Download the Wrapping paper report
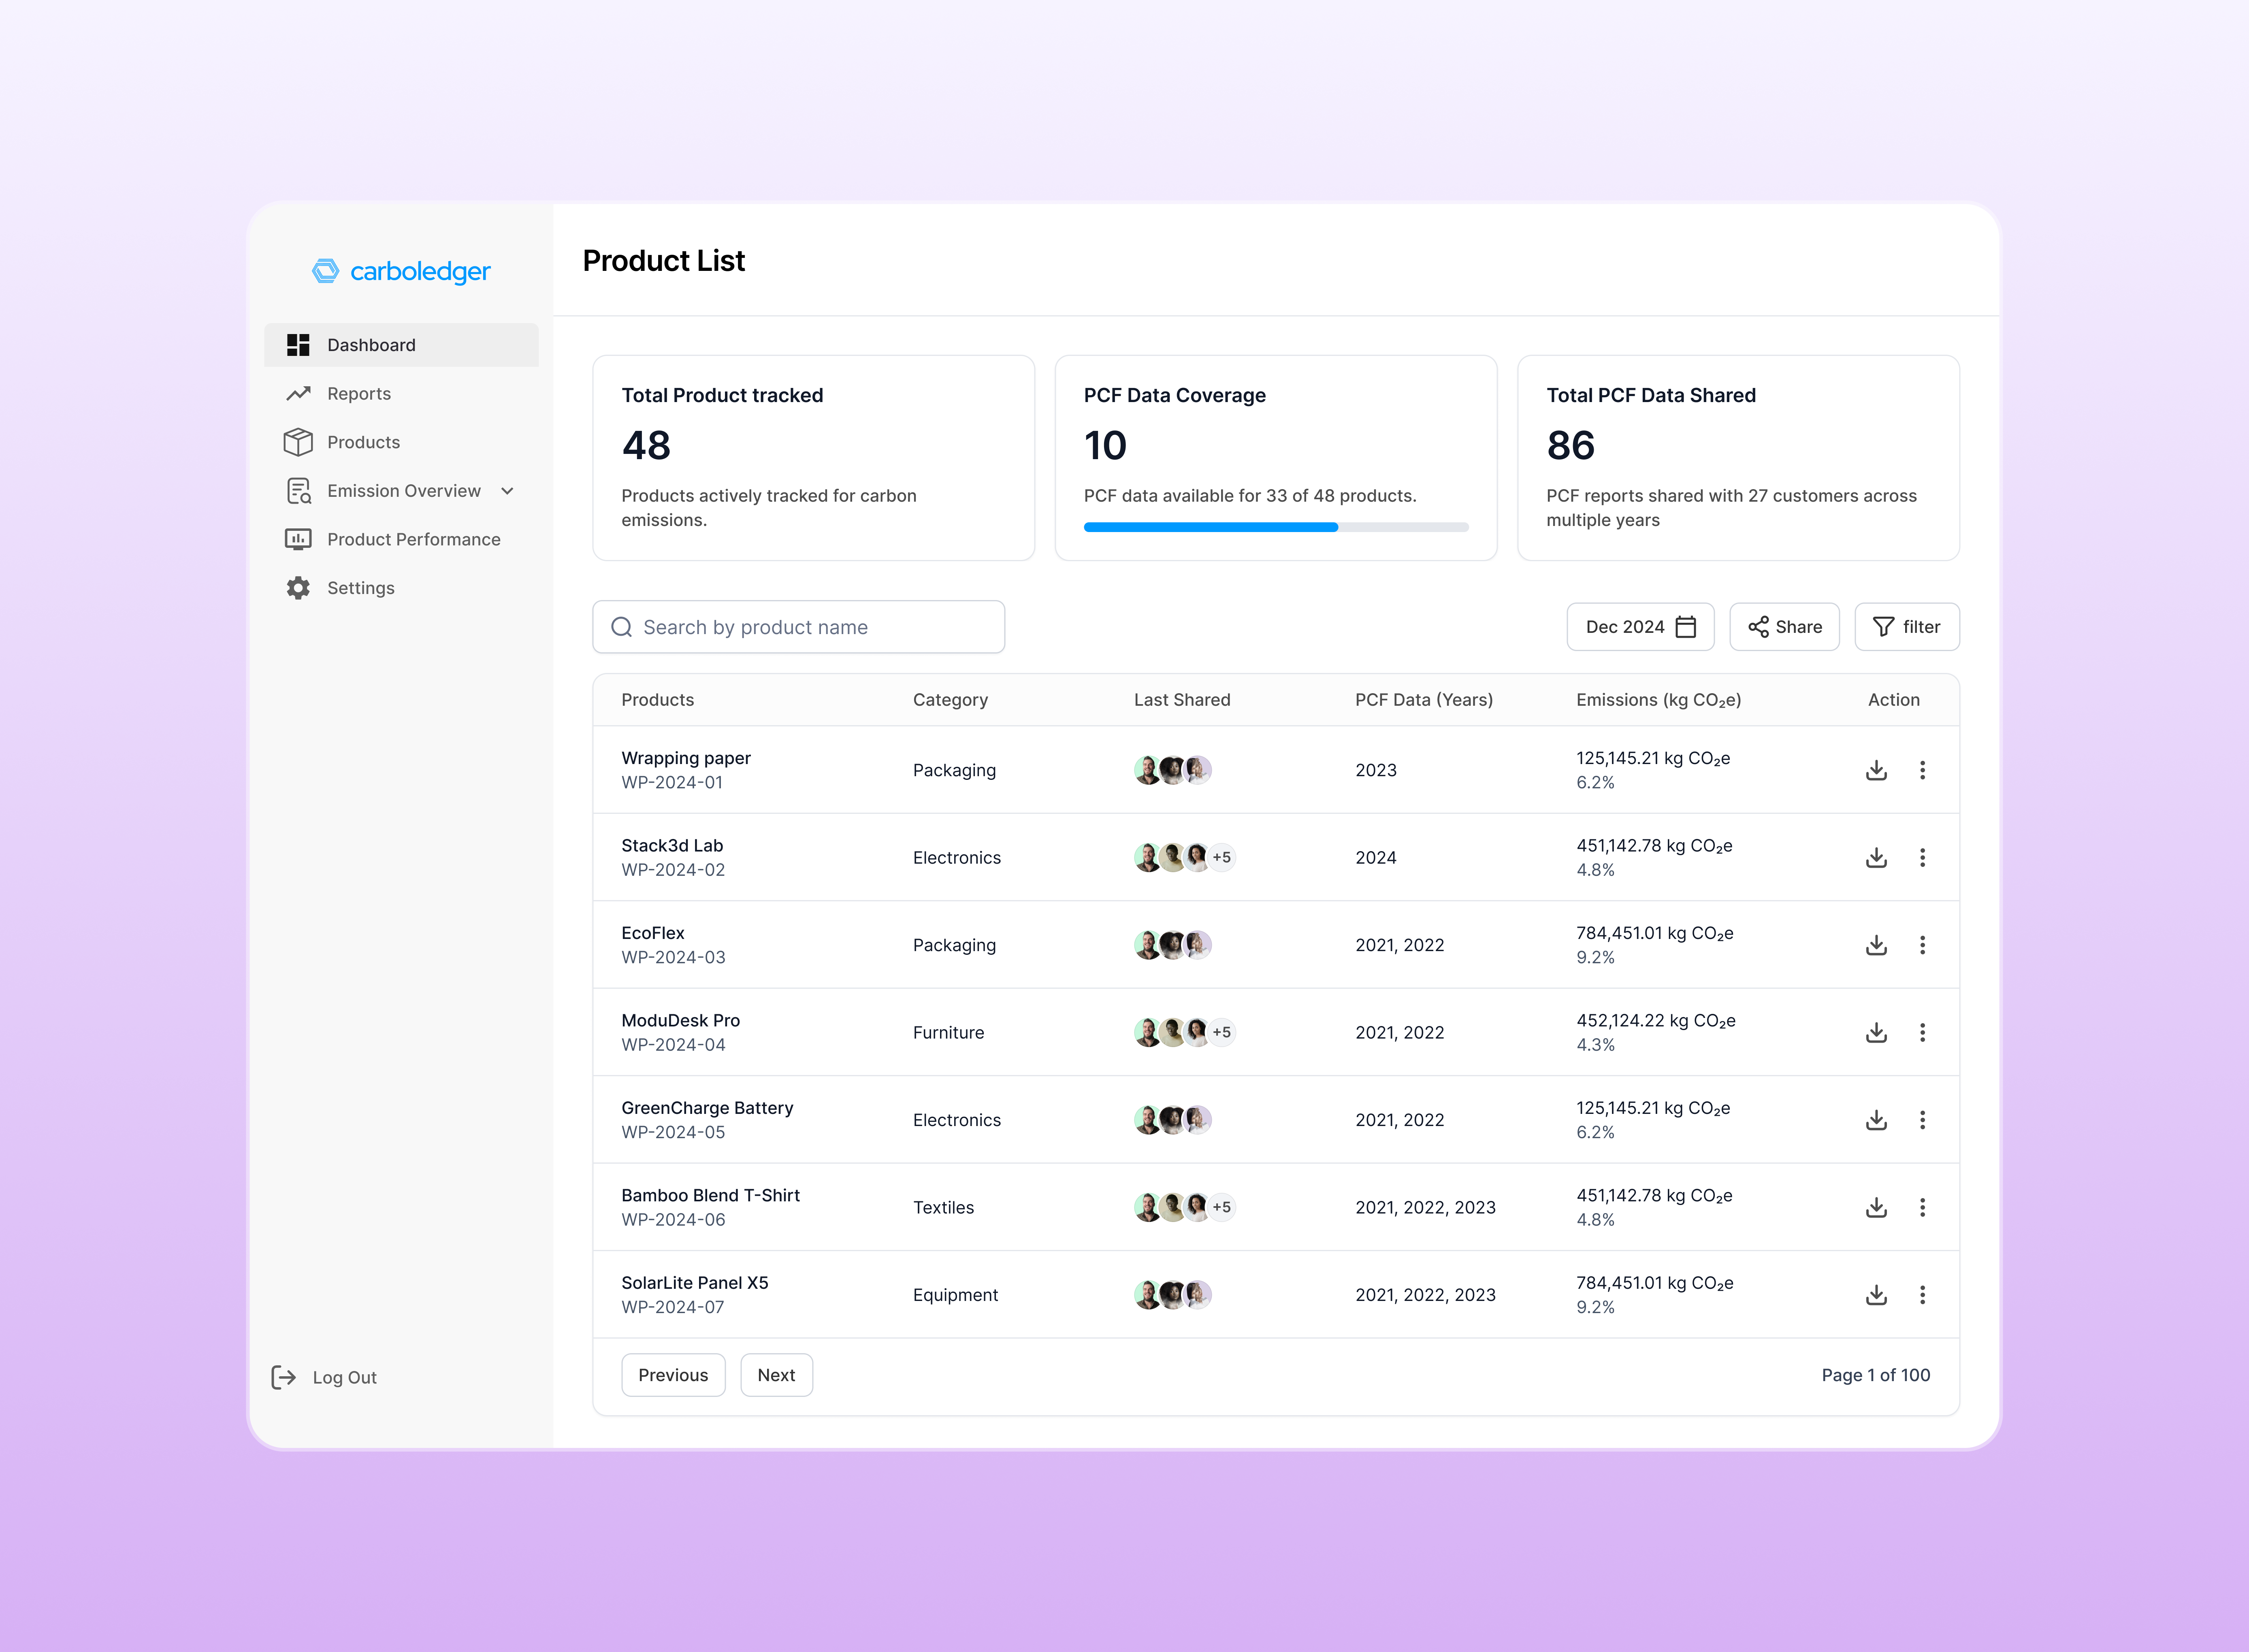Viewport: 2249px width, 1652px height. pos(1876,770)
